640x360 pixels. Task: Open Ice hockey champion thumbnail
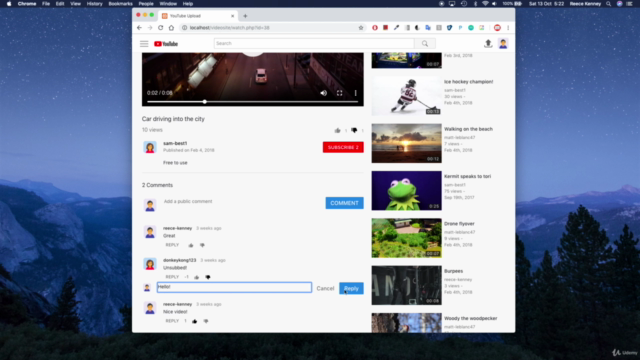point(407,96)
